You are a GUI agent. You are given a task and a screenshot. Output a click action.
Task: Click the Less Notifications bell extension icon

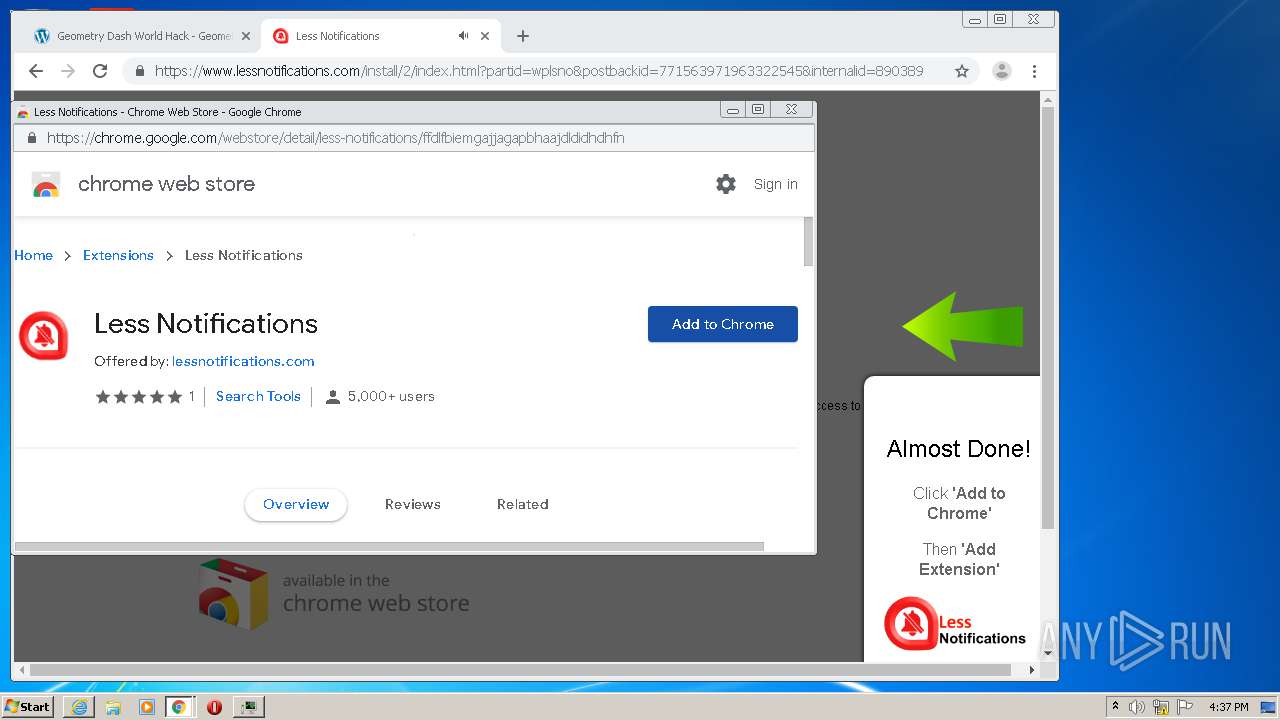[x=44, y=336]
